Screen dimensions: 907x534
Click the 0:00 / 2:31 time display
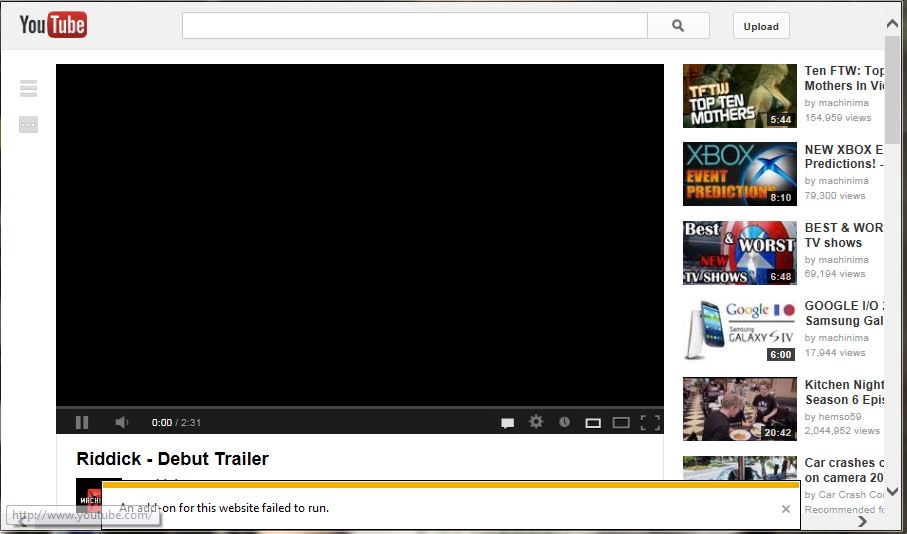(176, 422)
